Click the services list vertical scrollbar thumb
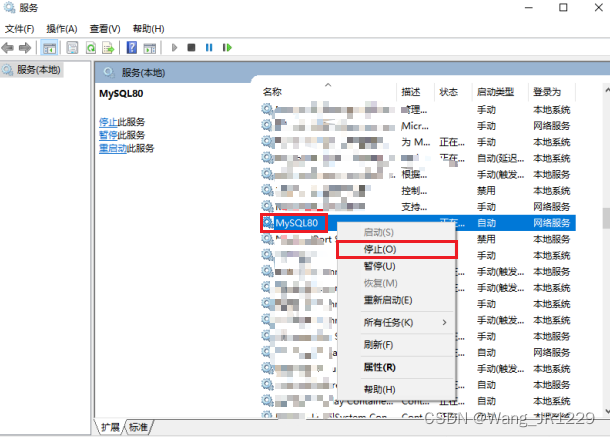610x437 pixels. tap(606, 218)
